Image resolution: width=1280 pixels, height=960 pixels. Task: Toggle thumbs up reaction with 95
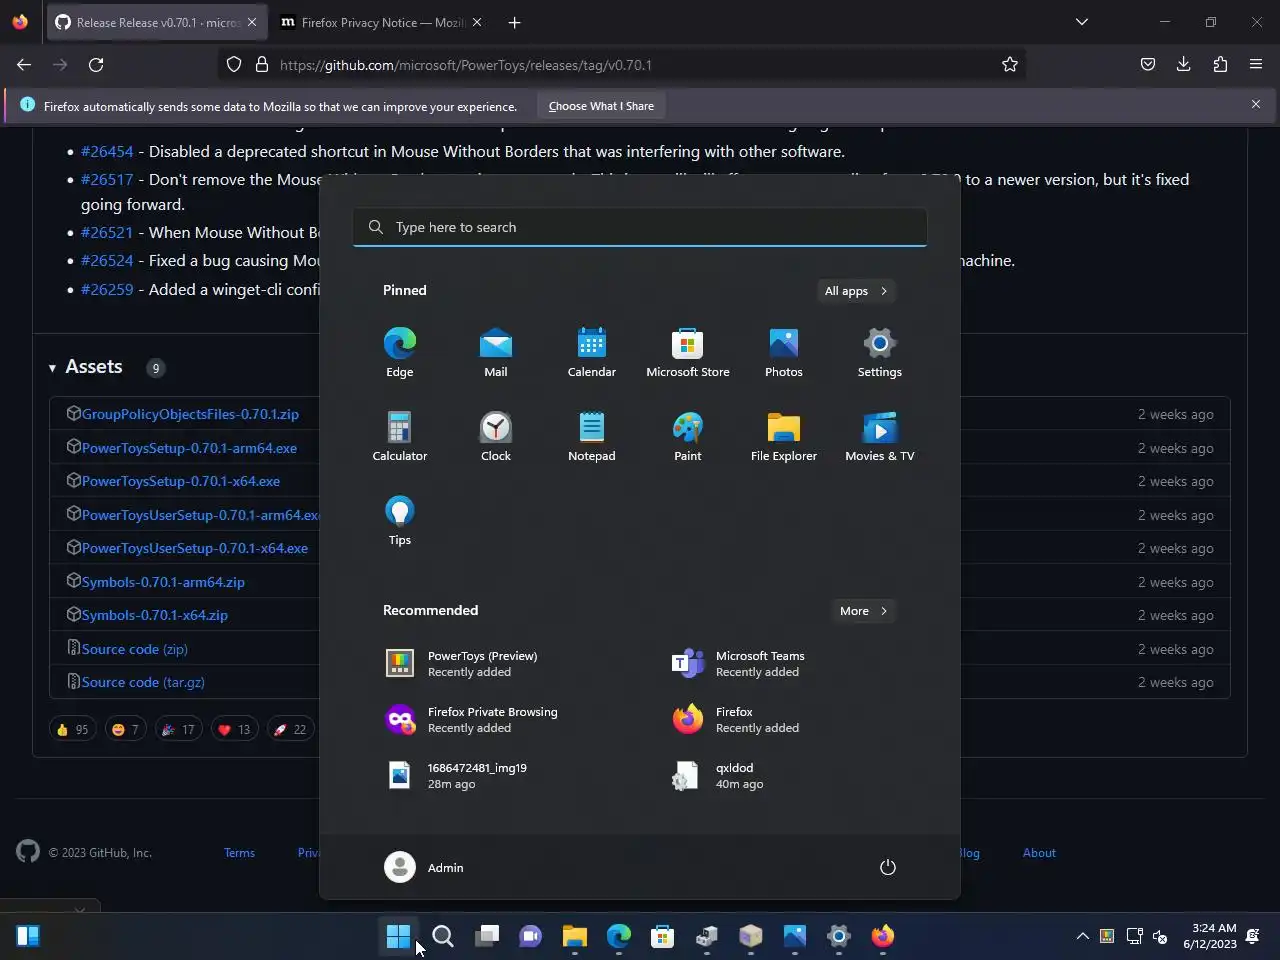[72, 729]
